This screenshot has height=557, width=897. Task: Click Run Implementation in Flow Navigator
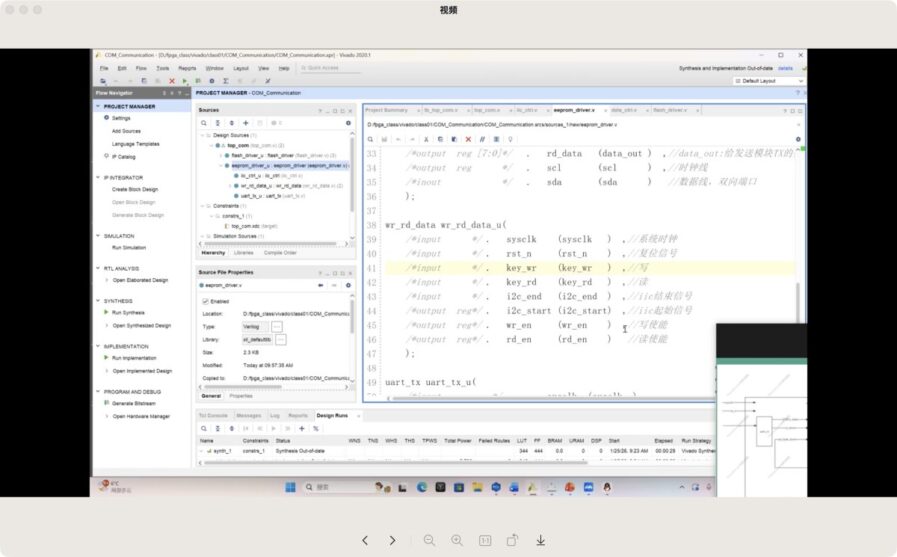point(136,357)
